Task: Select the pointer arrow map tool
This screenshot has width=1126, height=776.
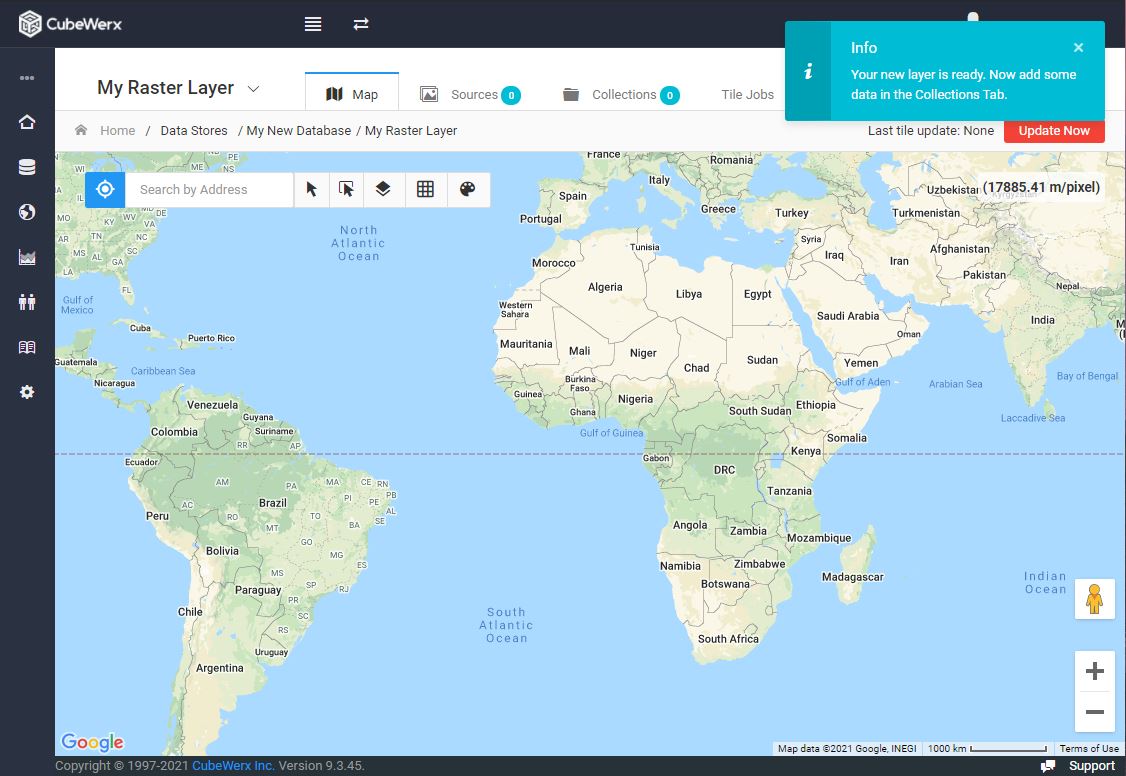Action: coord(312,190)
